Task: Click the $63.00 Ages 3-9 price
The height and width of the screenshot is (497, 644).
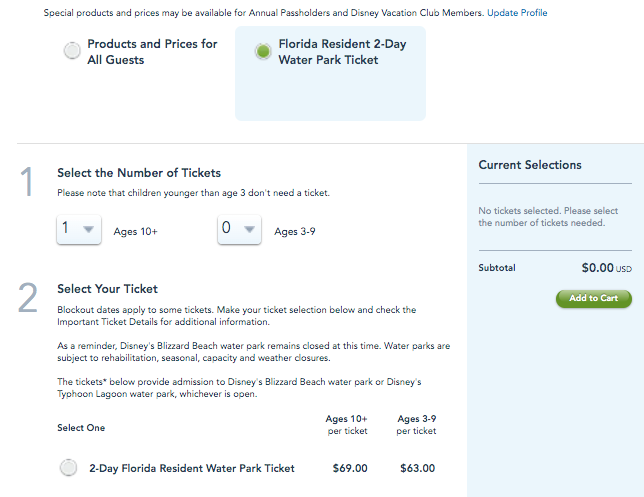Action: coord(417,468)
